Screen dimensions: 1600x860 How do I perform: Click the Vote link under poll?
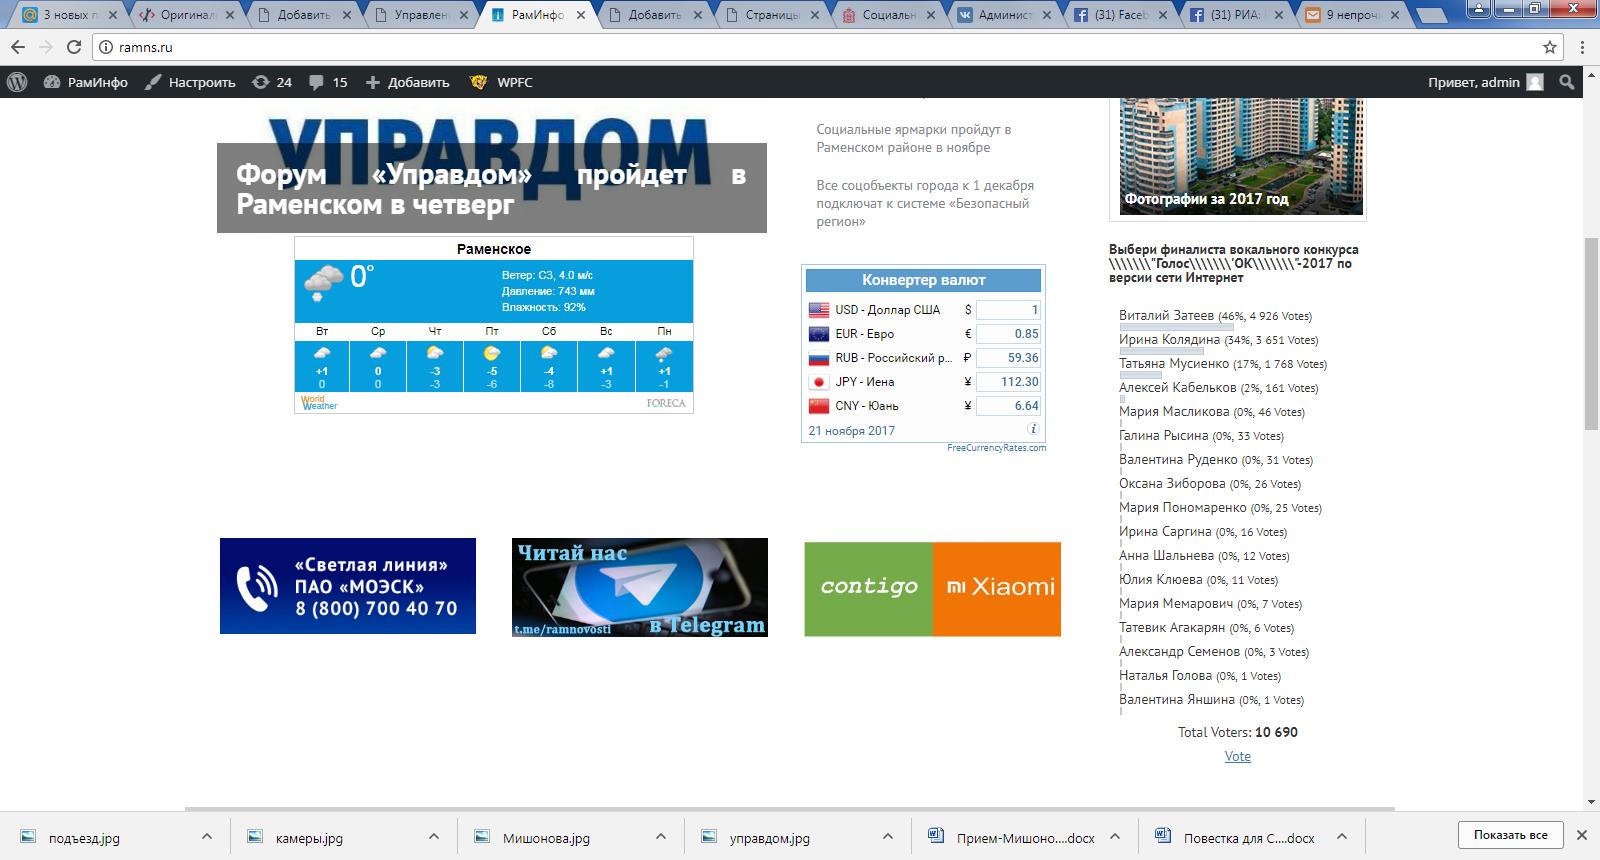(x=1237, y=756)
